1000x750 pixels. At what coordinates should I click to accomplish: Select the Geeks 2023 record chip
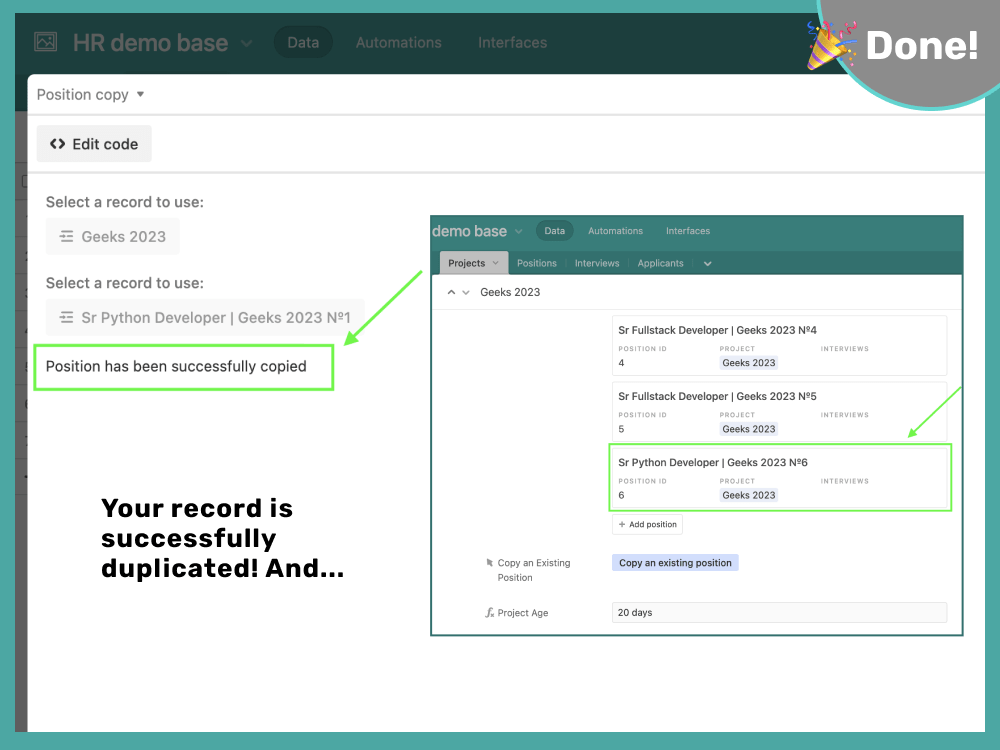[x=112, y=237]
